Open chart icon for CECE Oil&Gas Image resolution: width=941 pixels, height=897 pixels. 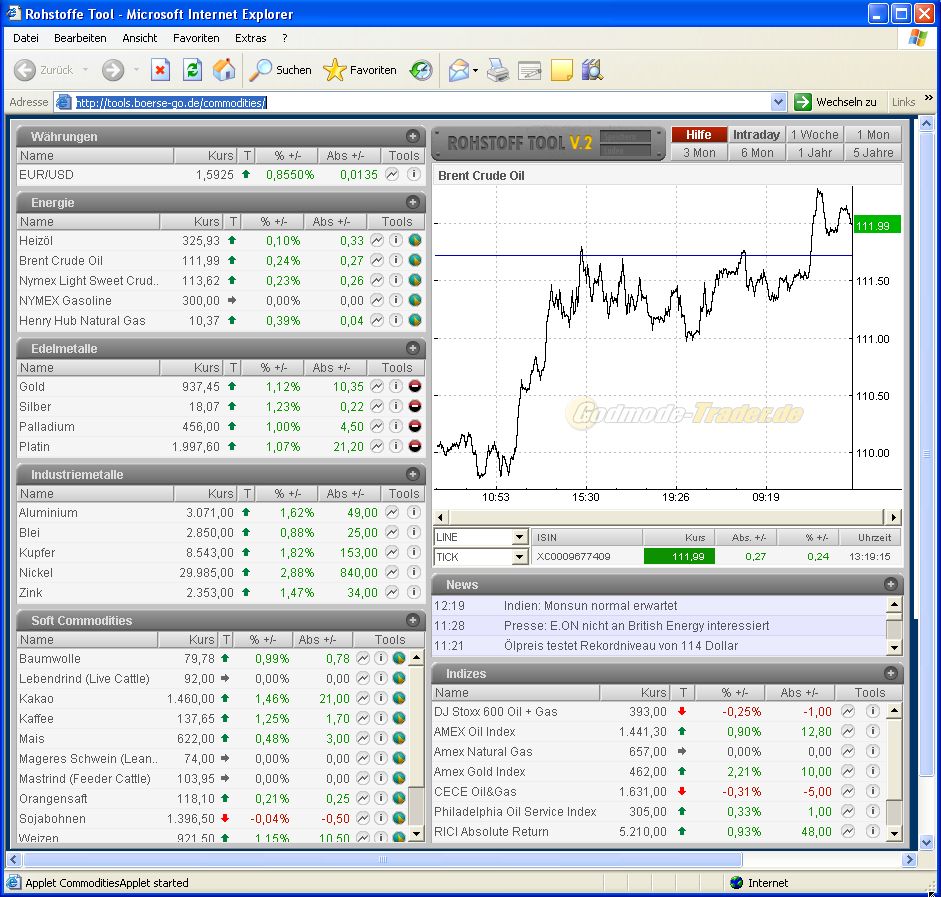(847, 791)
